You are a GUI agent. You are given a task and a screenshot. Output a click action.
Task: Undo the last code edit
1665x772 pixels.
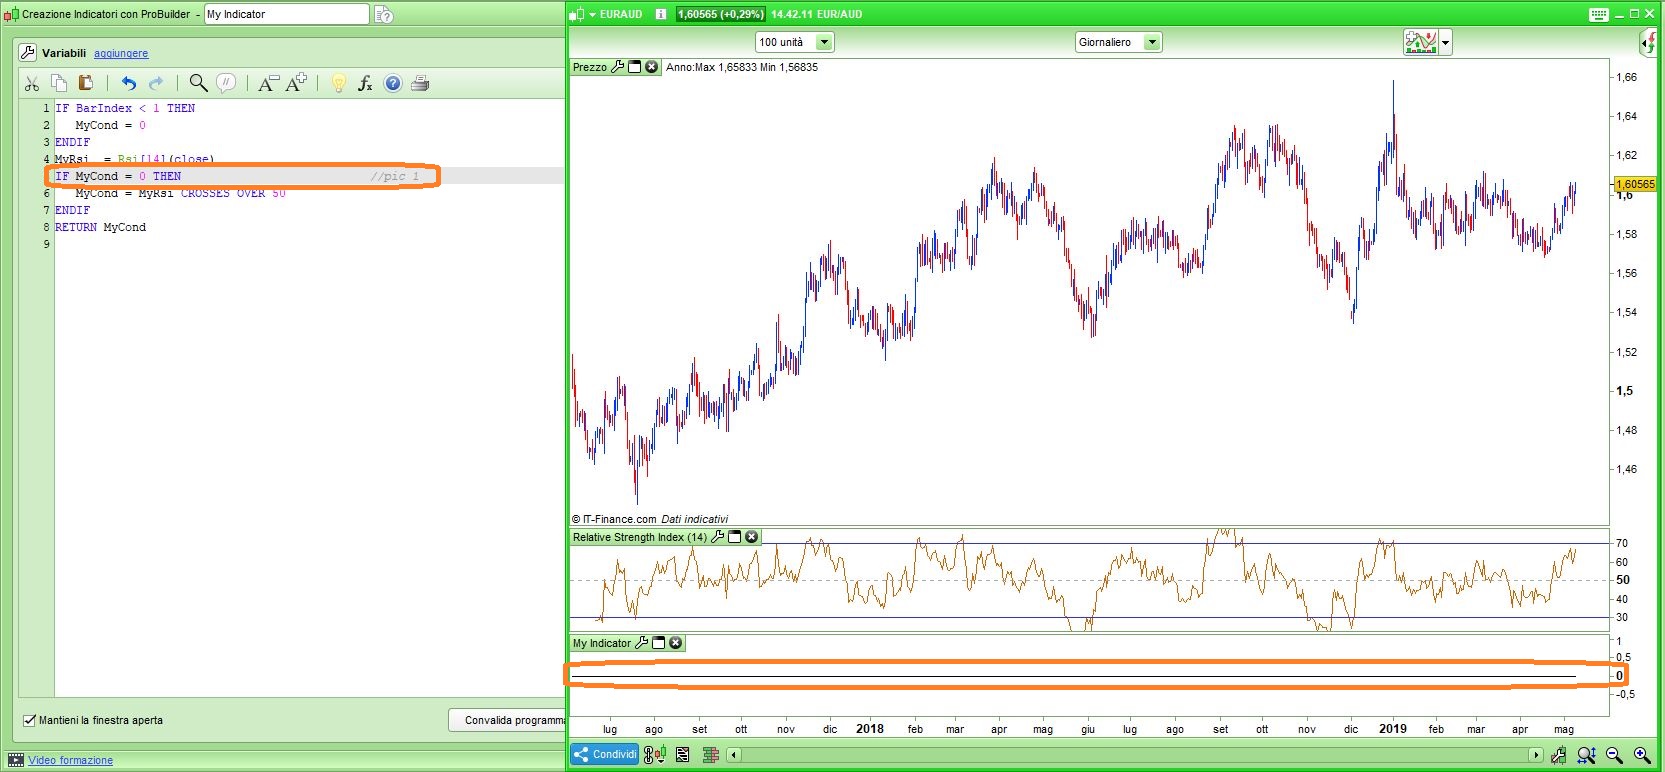[128, 83]
